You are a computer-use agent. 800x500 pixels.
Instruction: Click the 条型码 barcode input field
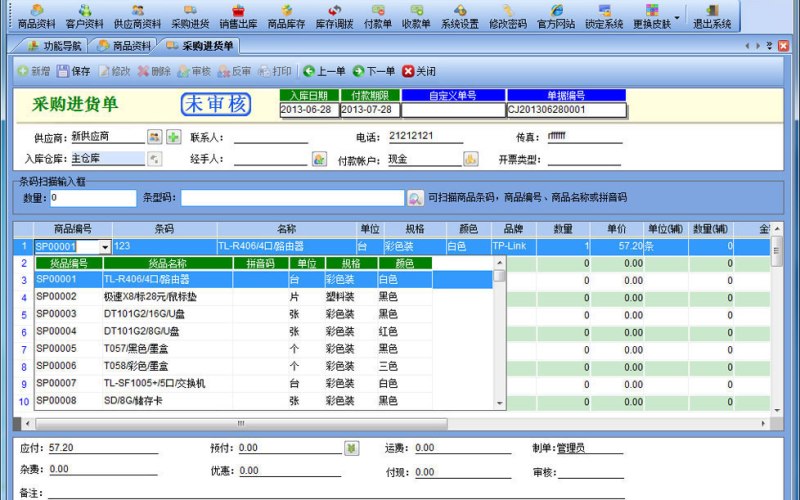292,198
